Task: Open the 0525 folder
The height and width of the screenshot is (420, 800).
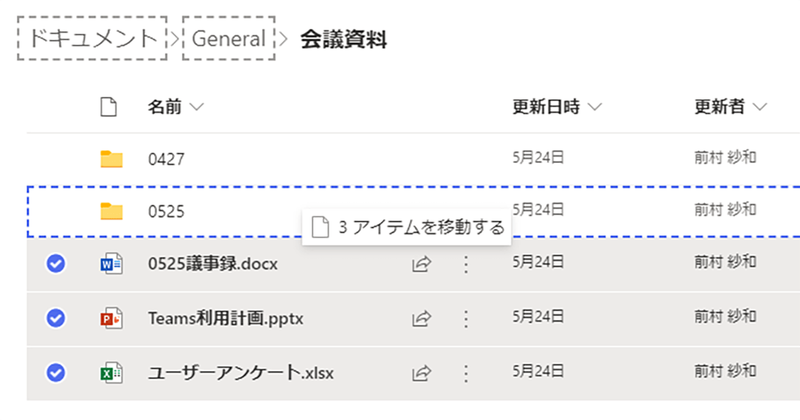Action: (x=165, y=211)
